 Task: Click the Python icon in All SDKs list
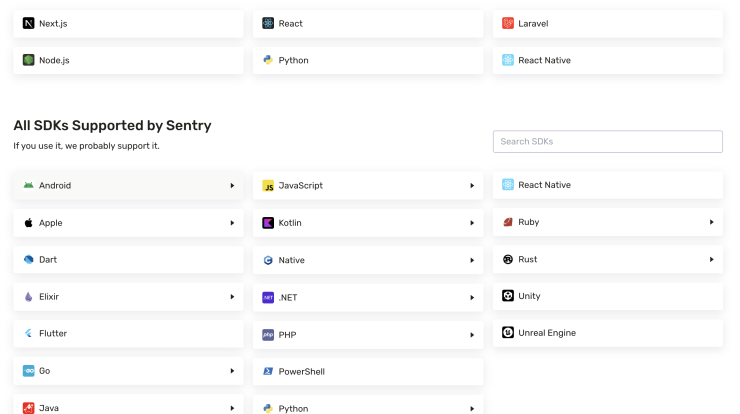tap(268, 408)
